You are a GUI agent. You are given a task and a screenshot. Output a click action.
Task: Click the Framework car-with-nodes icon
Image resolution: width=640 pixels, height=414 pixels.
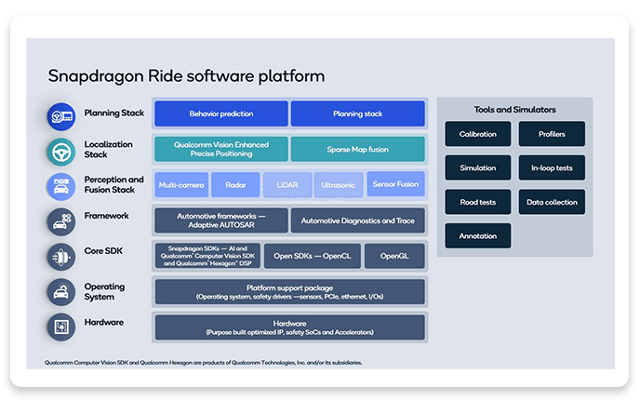point(61,222)
